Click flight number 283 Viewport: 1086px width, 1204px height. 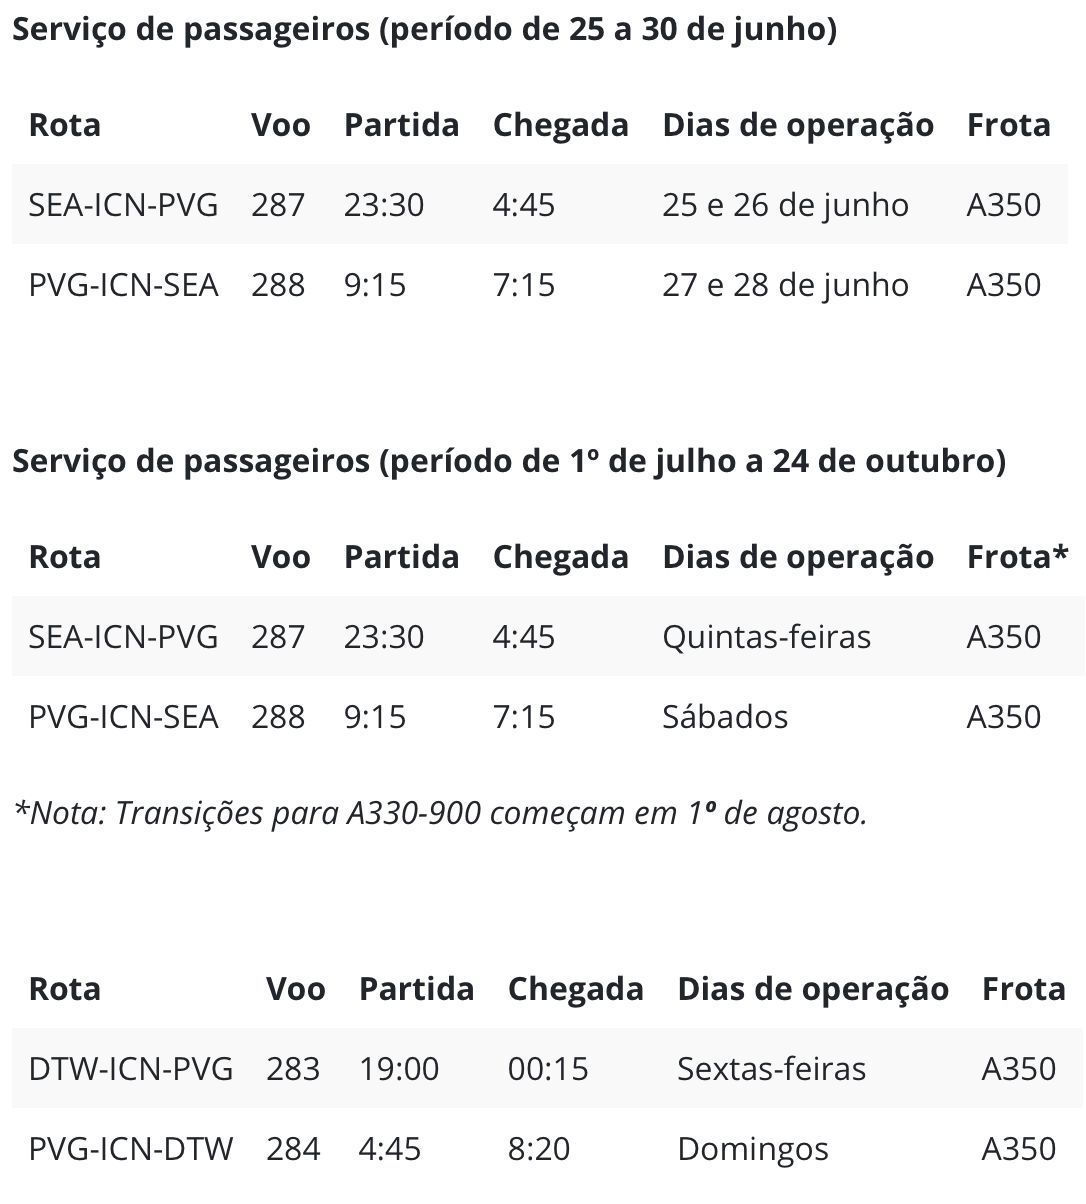point(293,1069)
